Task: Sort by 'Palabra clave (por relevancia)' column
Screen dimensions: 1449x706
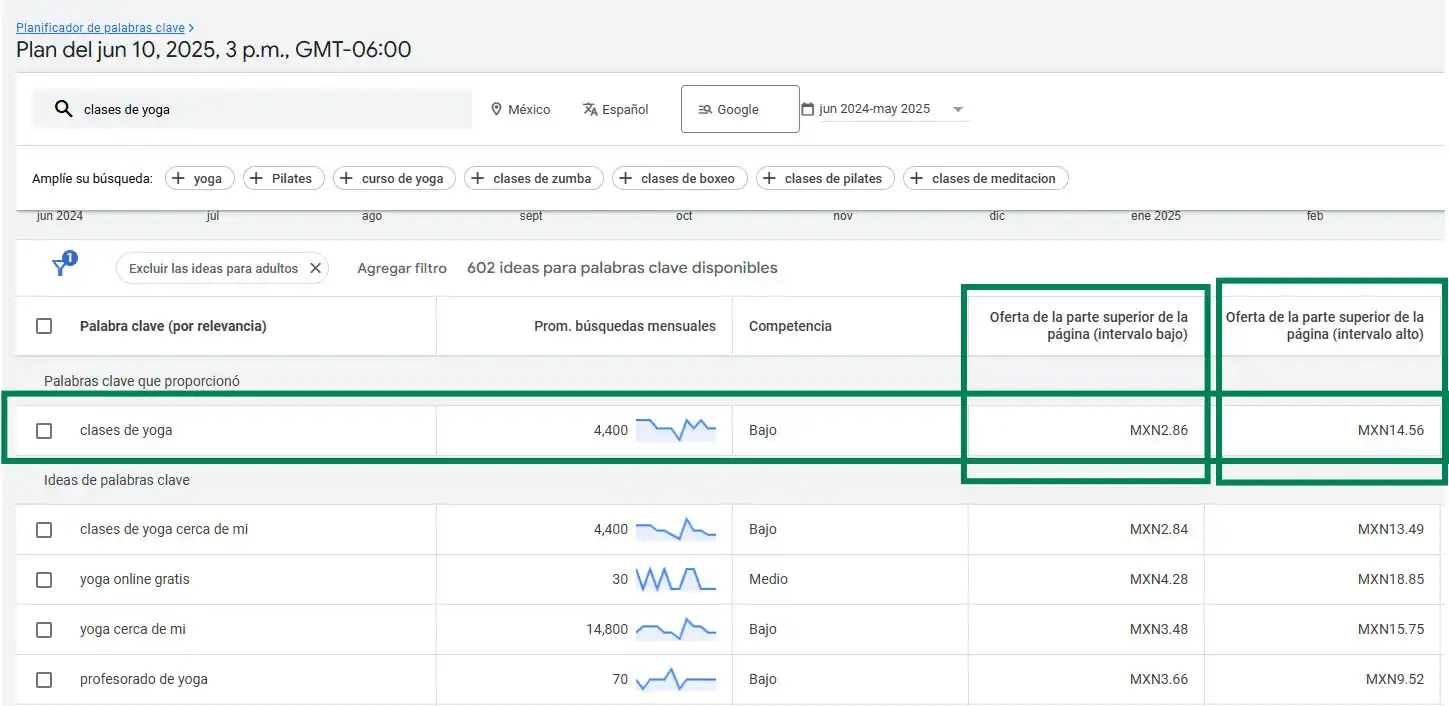Action: click(x=173, y=326)
